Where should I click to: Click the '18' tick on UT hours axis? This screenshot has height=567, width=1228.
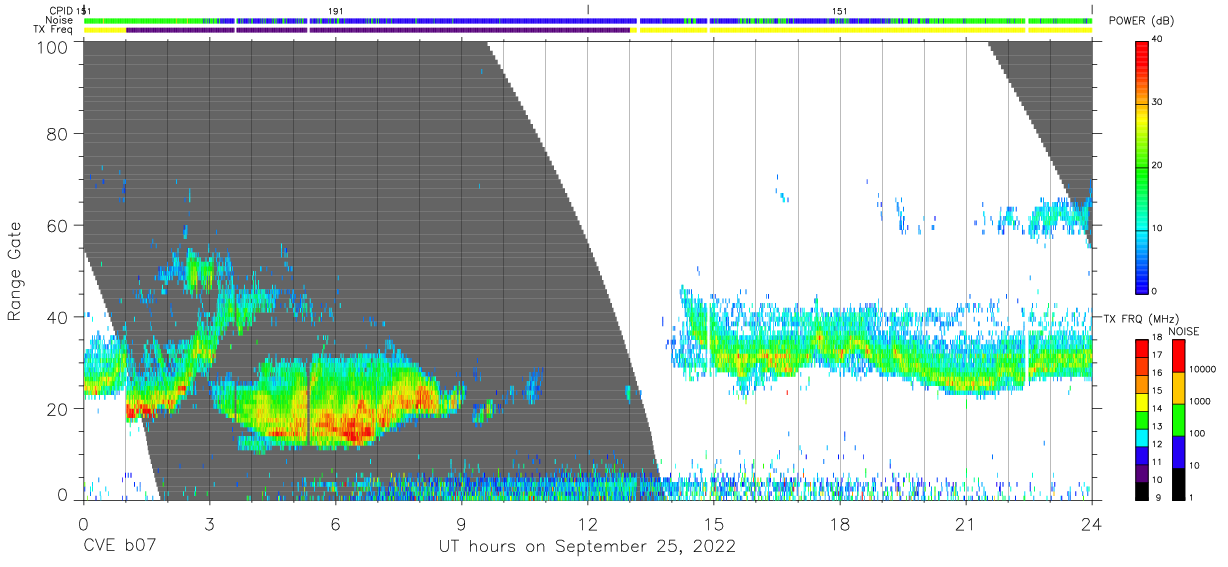point(840,524)
